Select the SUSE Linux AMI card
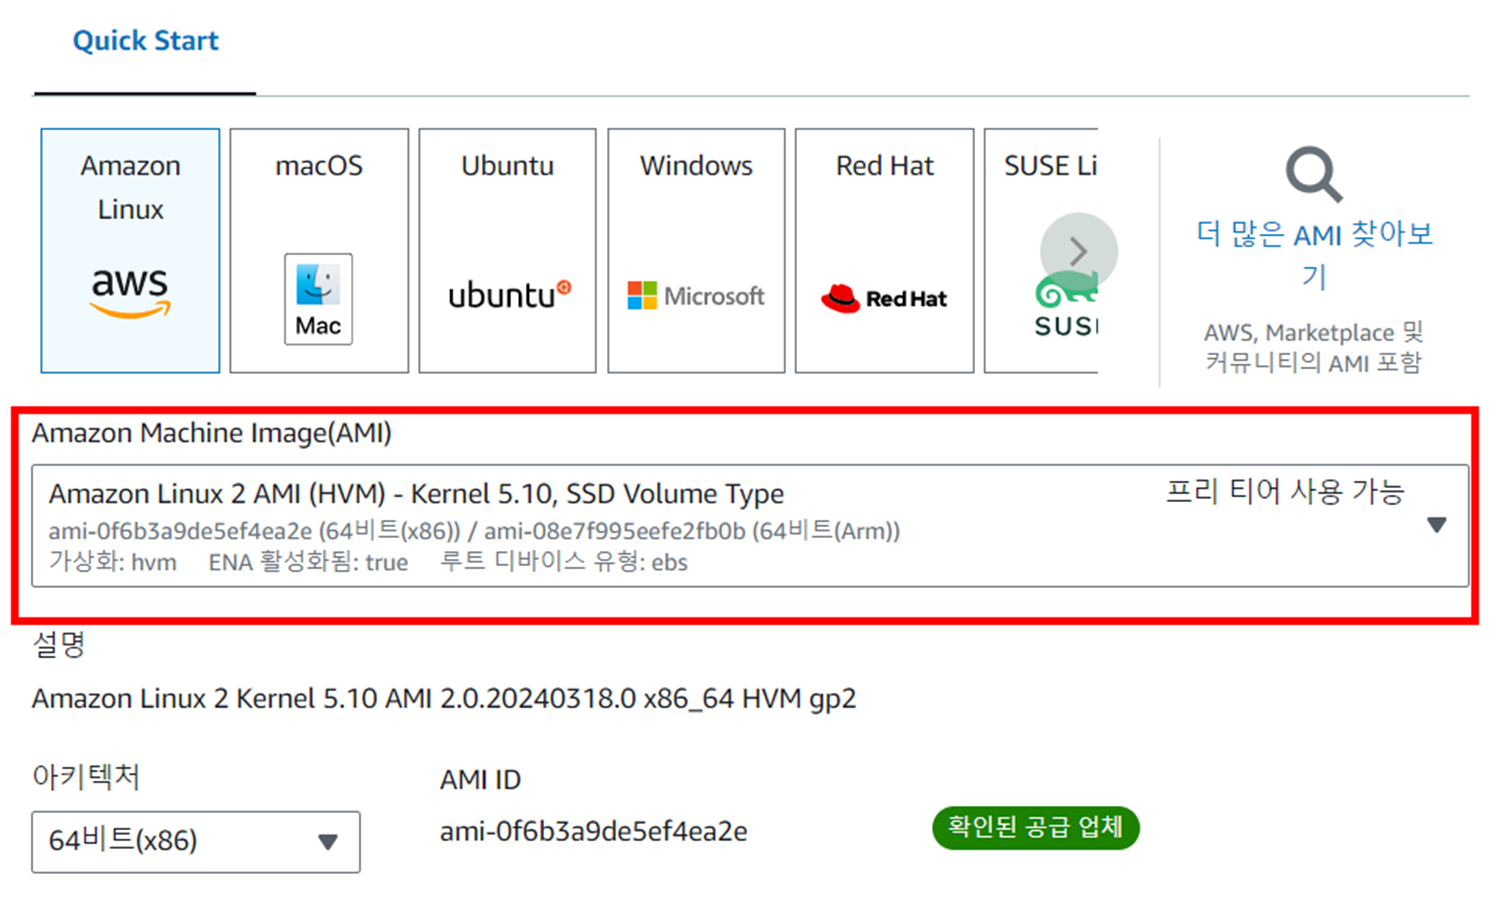Screen dimensions: 1504x900 (x=1041, y=250)
